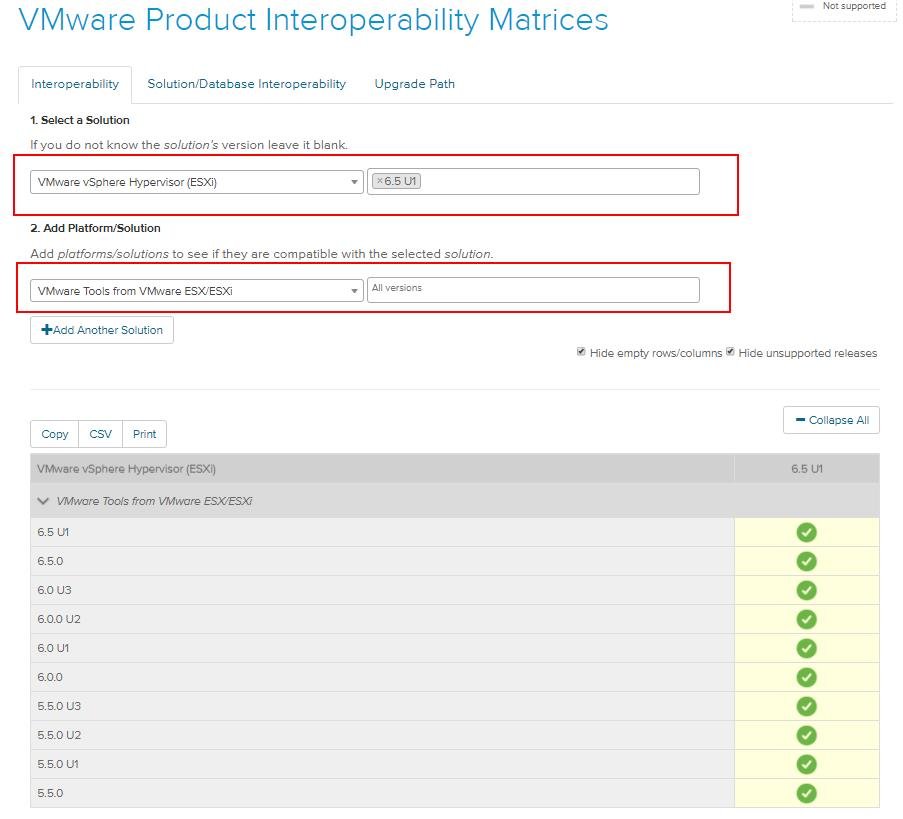
Task: Click the VMware Product Interoperability Matrices heading
Action: pos(313,20)
